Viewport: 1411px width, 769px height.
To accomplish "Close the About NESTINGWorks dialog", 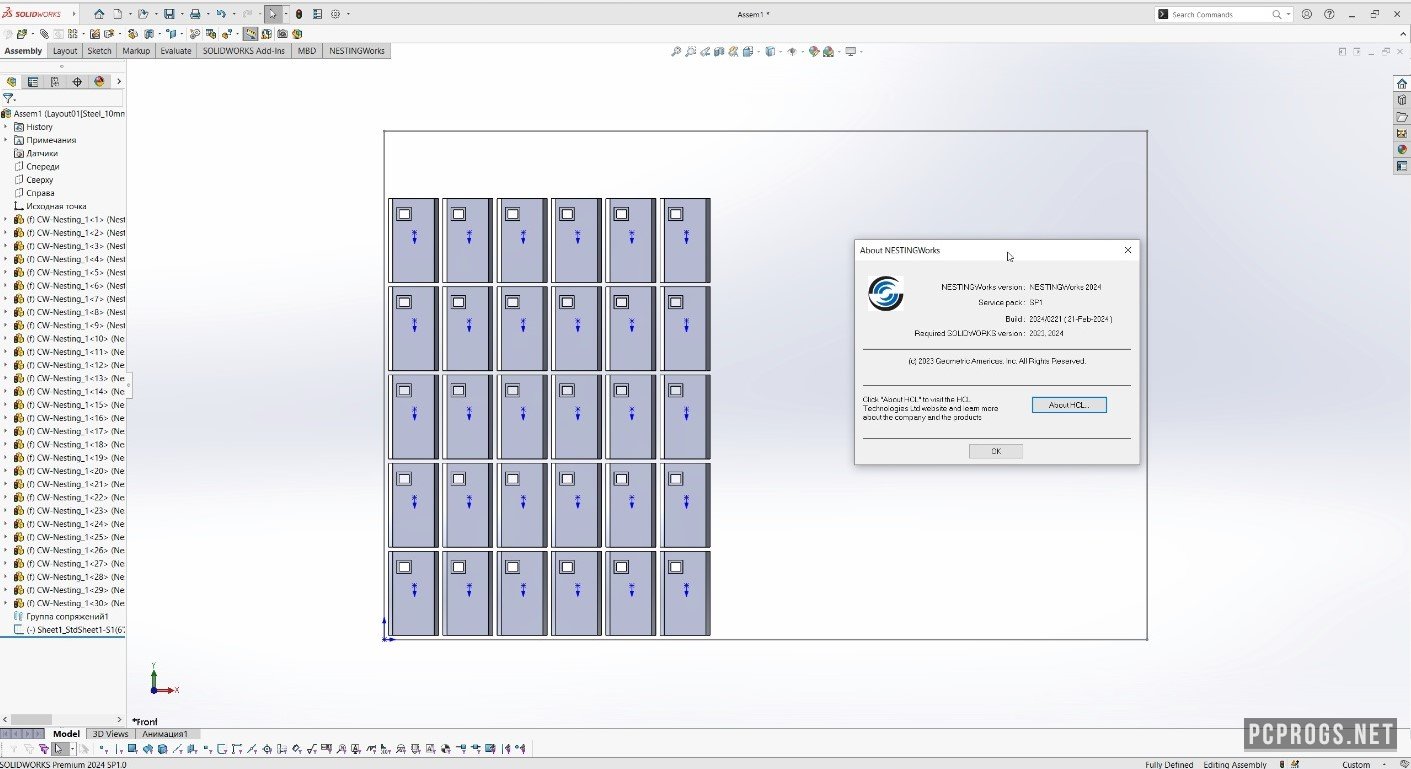I will click(1128, 250).
